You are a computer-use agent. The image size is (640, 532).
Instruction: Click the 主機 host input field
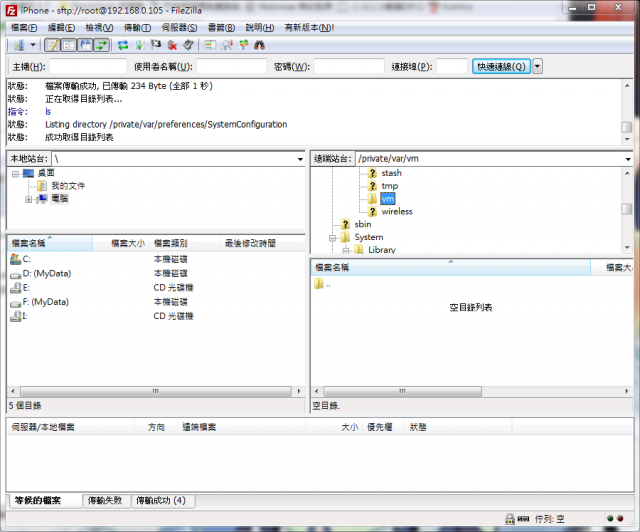point(88,66)
